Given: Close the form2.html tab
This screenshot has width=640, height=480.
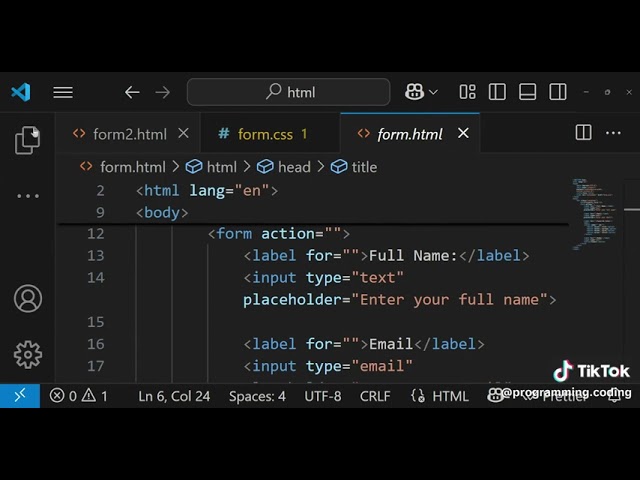Looking at the screenshot, I should pos(184,133).
